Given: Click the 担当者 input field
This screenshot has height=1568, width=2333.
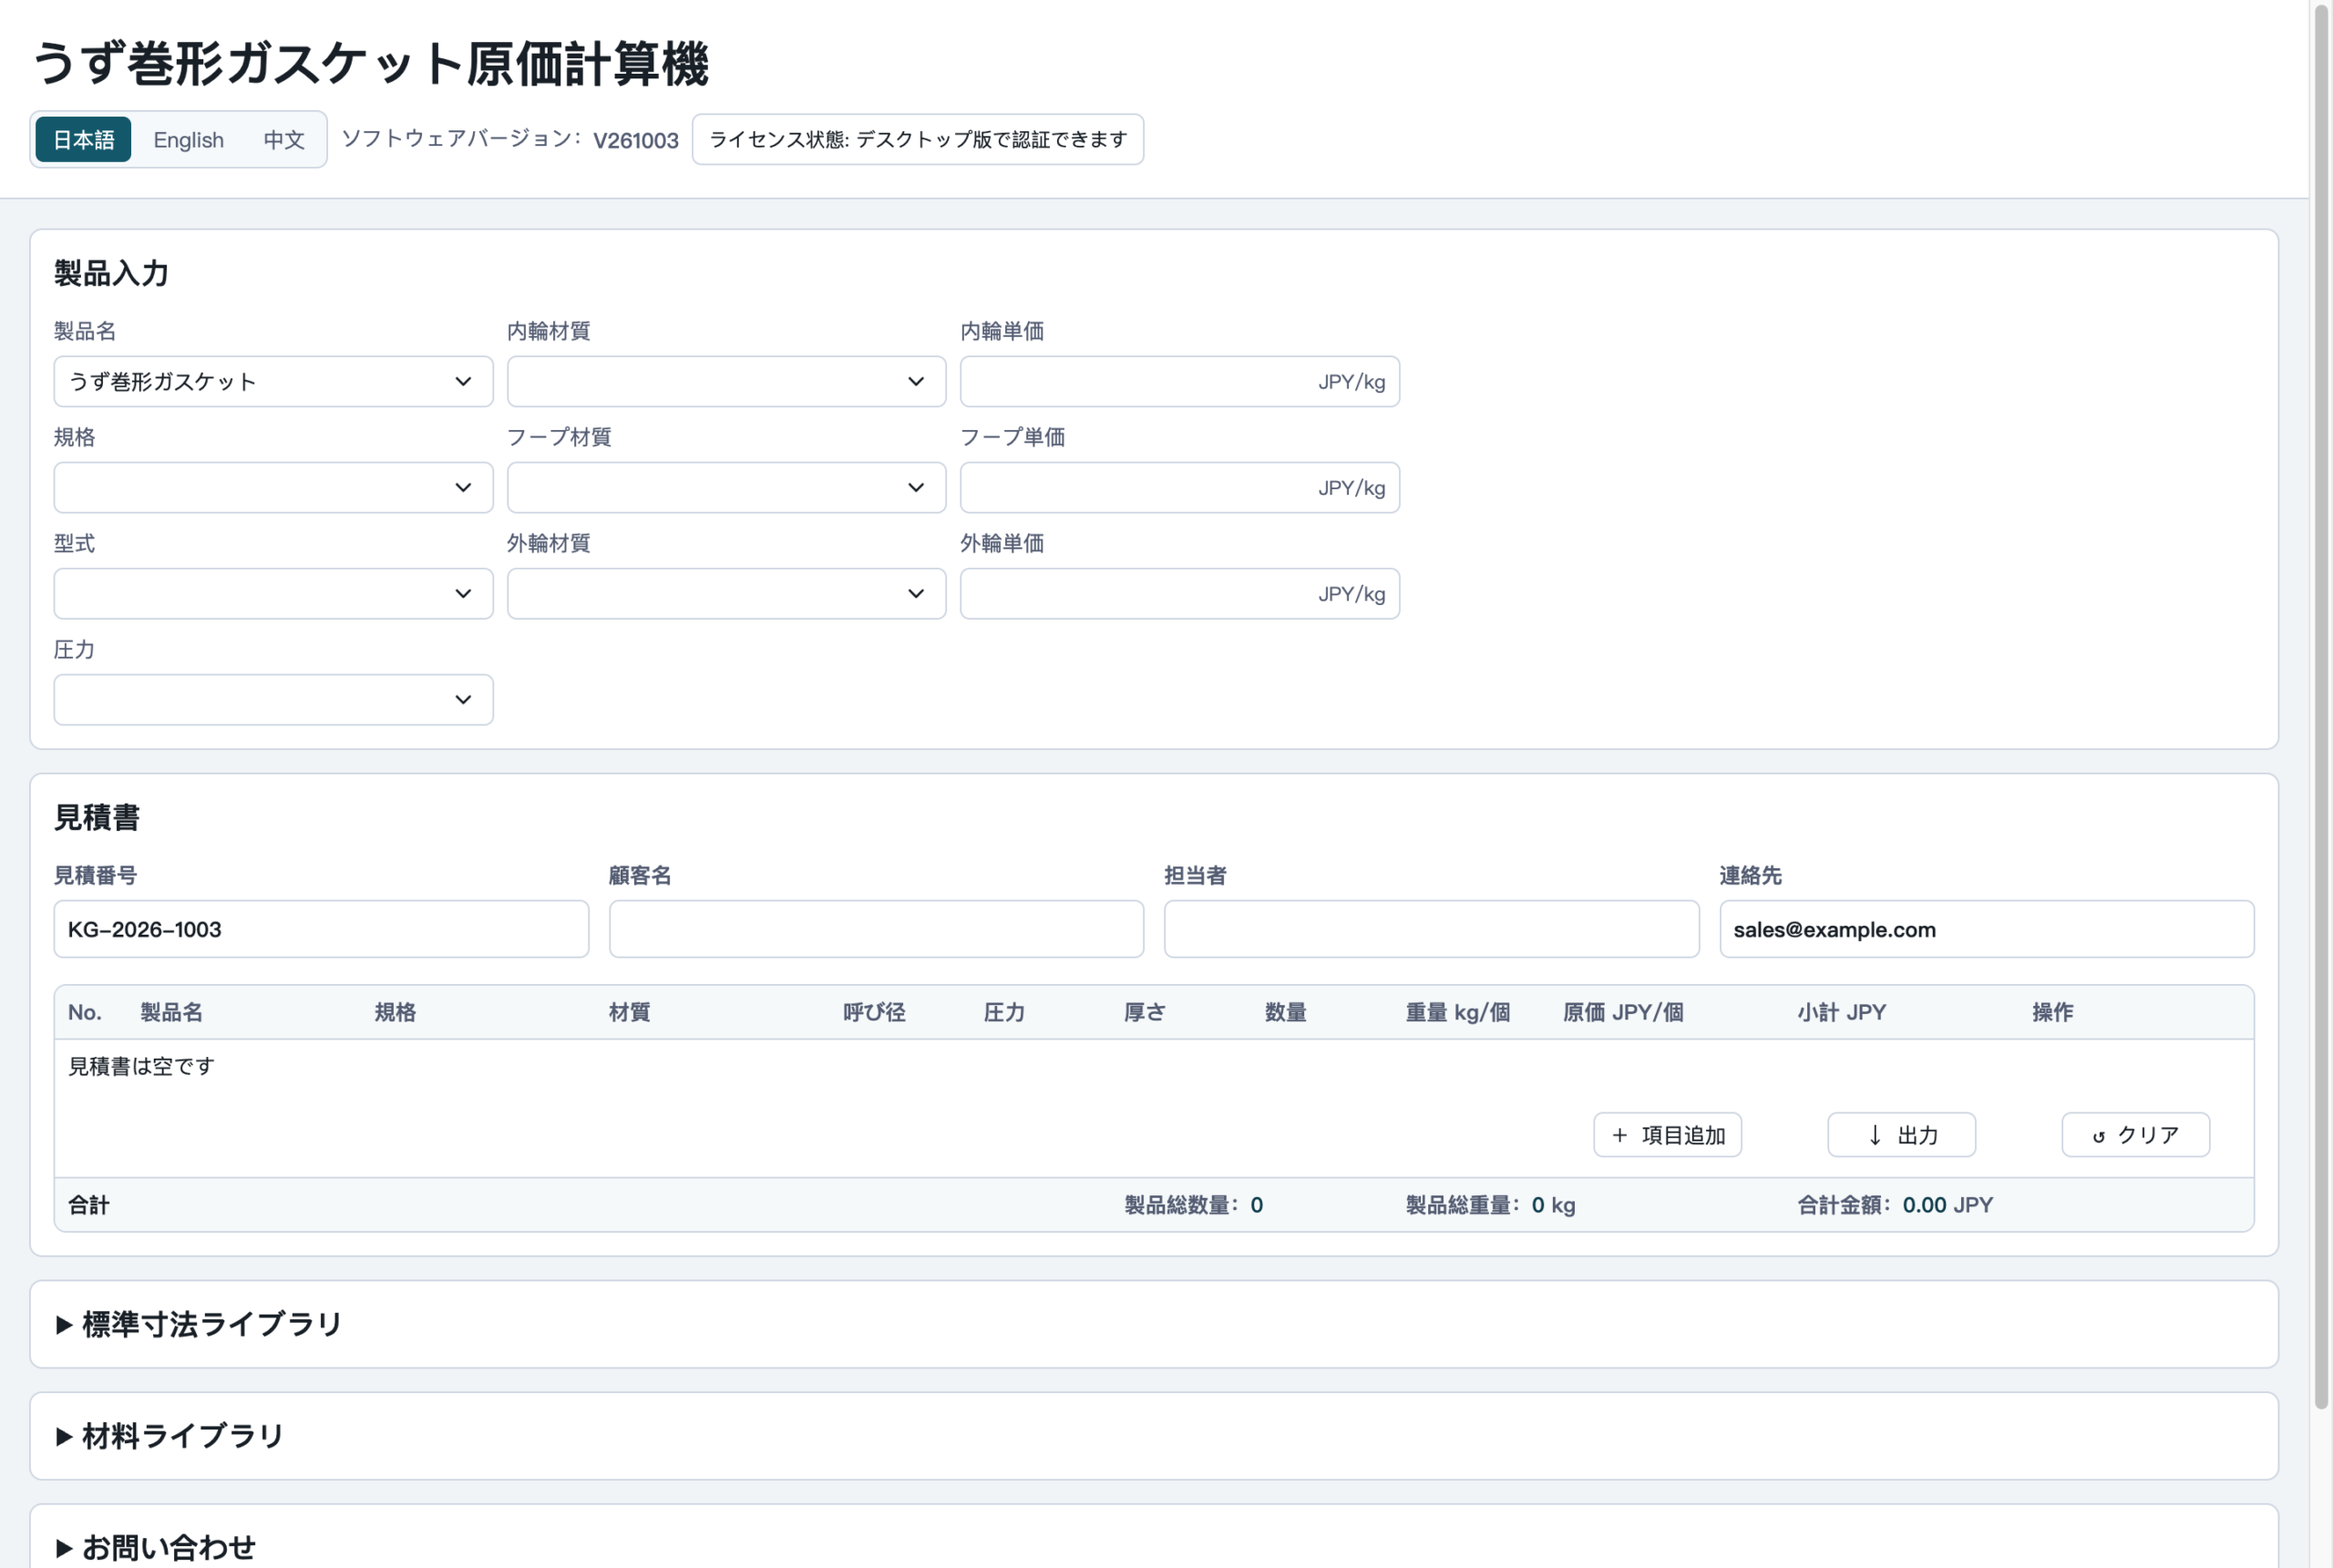Looking at the screenshot, I should (1431, 929).
